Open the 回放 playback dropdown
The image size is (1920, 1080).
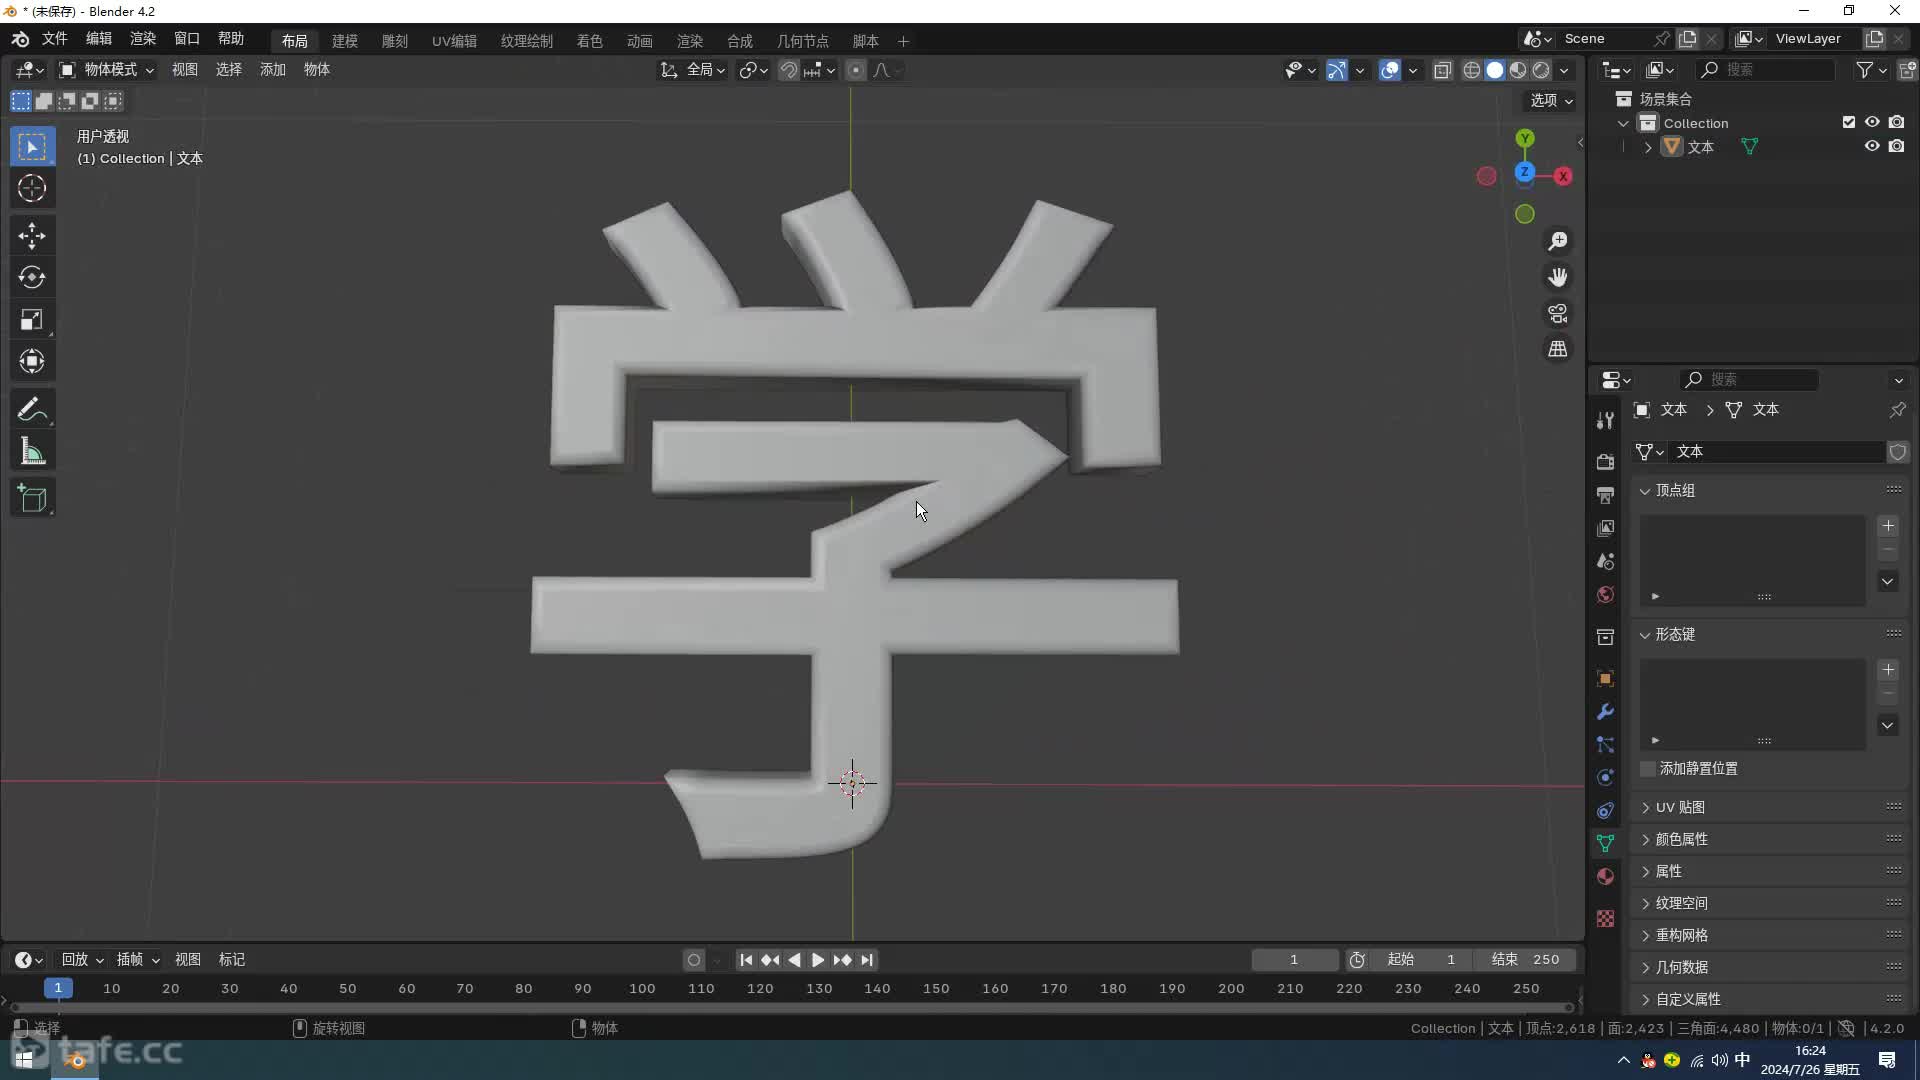(82, 959)
